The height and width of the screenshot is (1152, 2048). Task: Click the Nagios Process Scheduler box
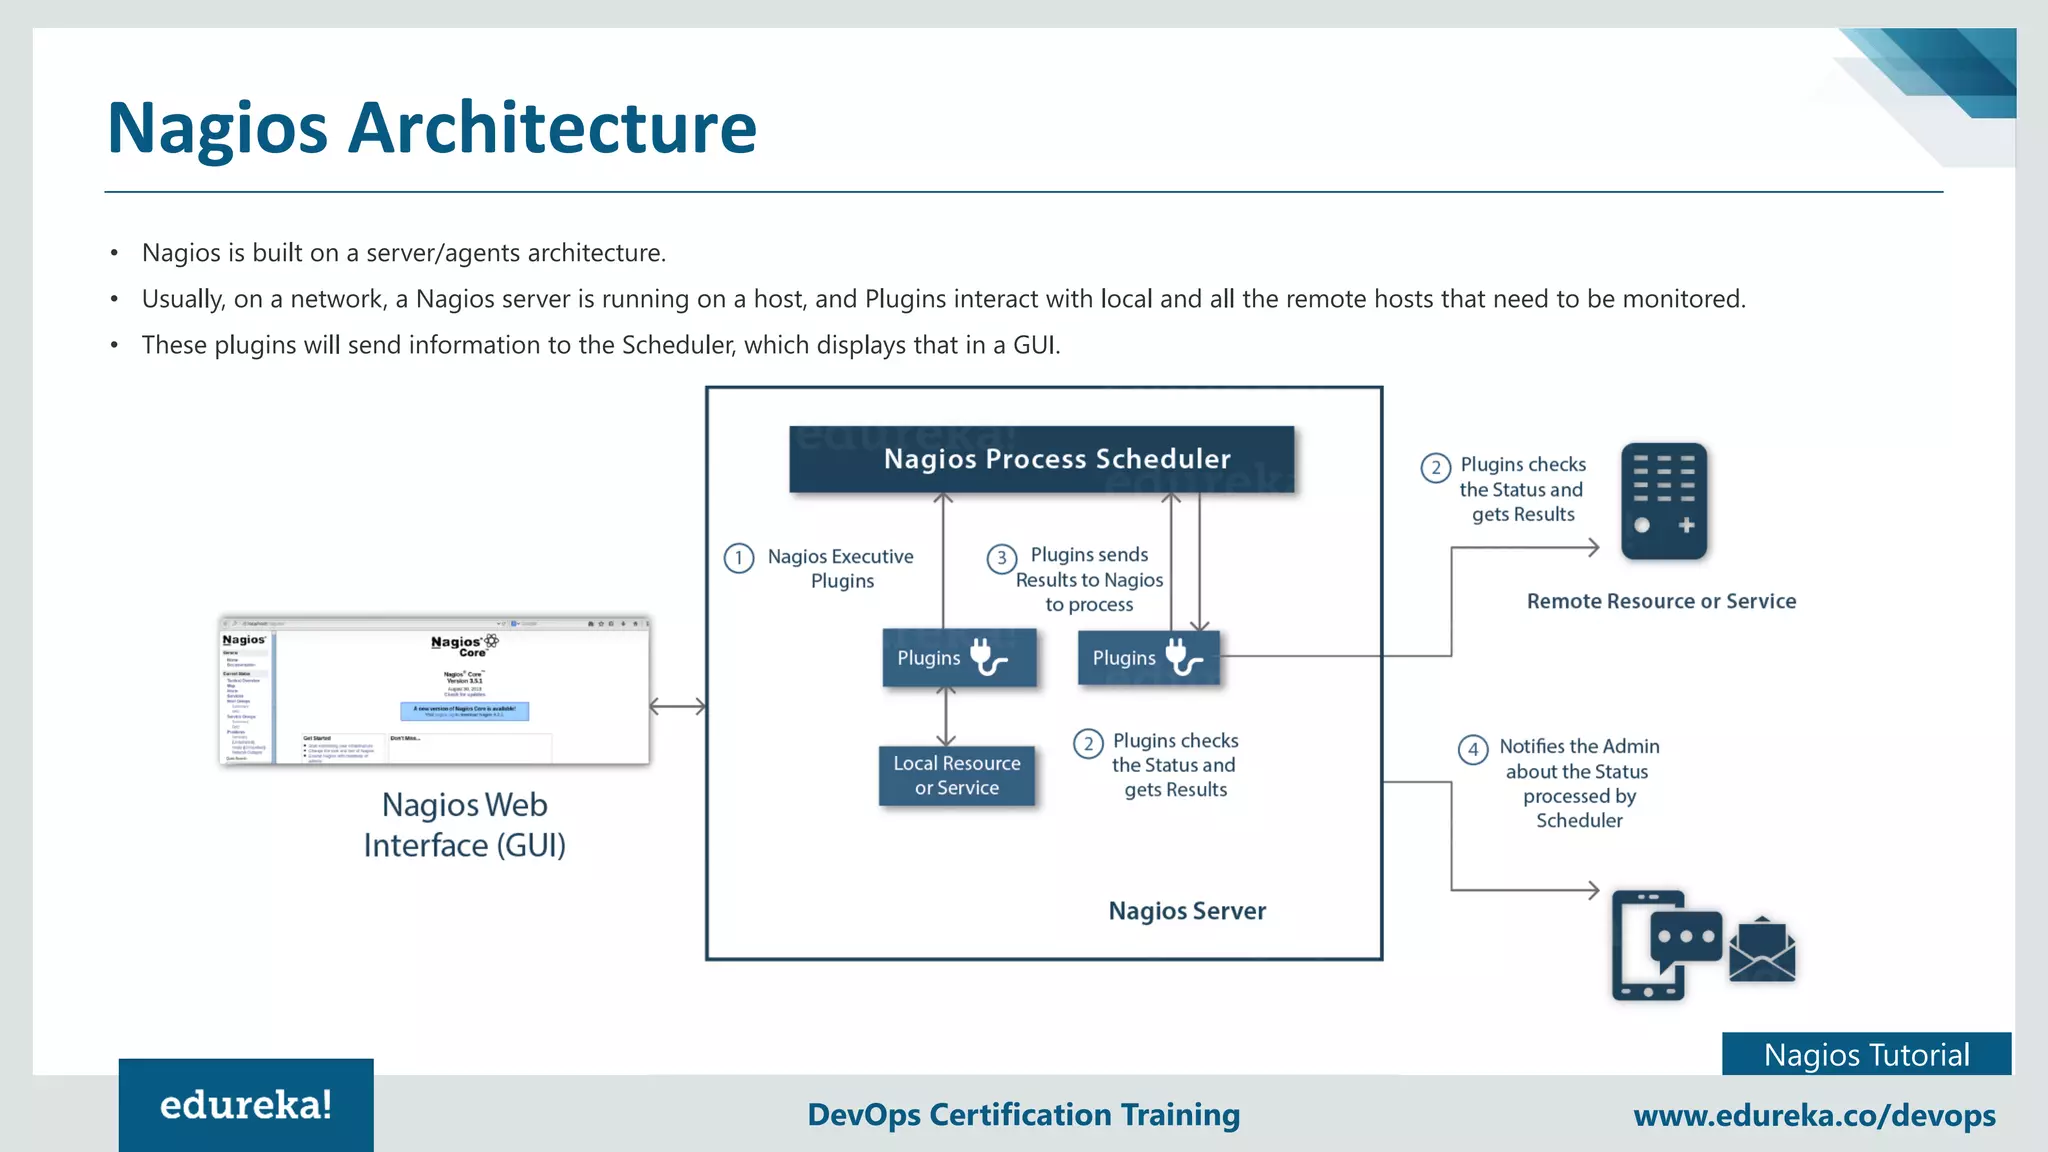[x=1041, y=459]
